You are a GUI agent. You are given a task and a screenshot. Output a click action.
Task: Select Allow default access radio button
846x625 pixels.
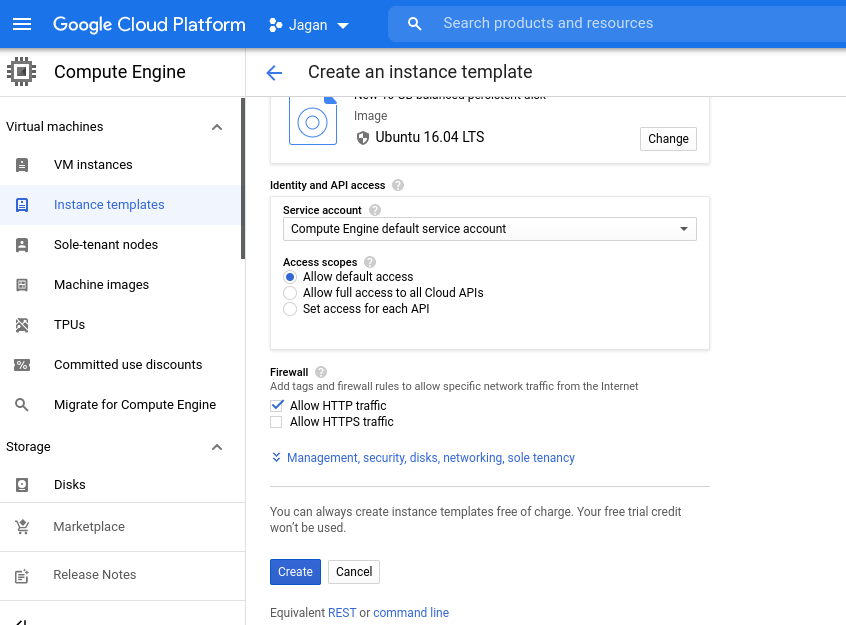point(290,277)
